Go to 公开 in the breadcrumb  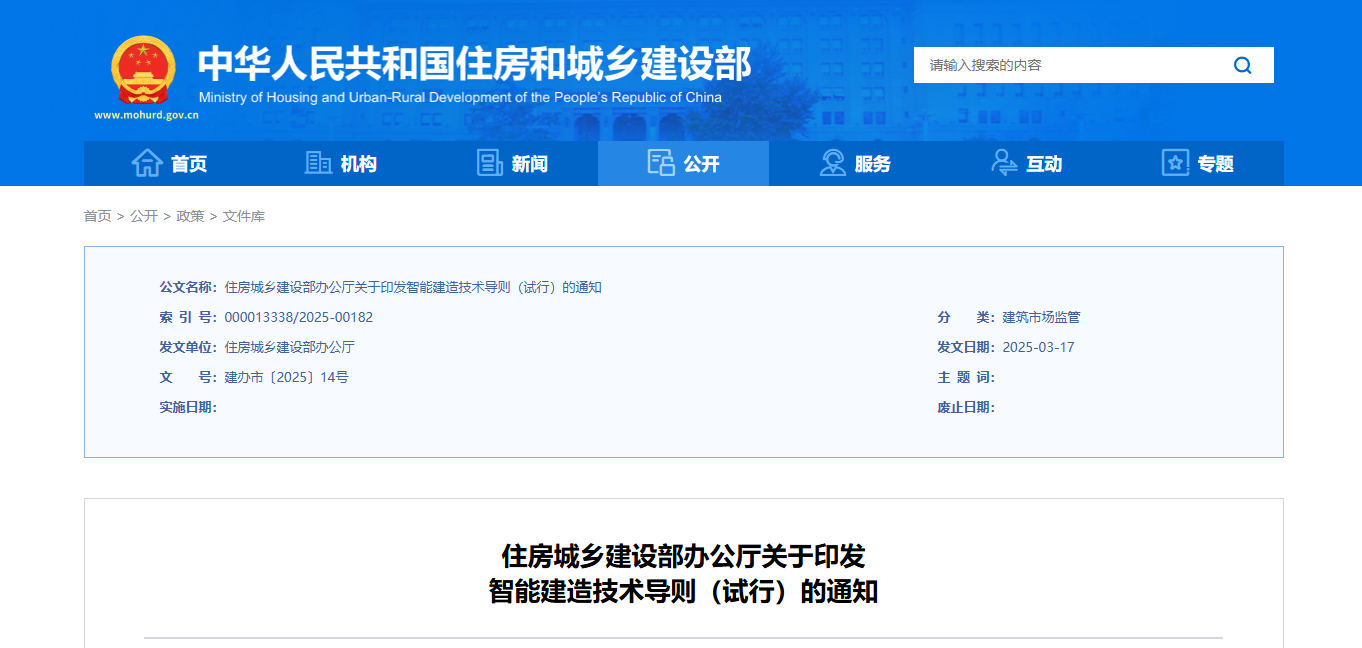[144, 216]
